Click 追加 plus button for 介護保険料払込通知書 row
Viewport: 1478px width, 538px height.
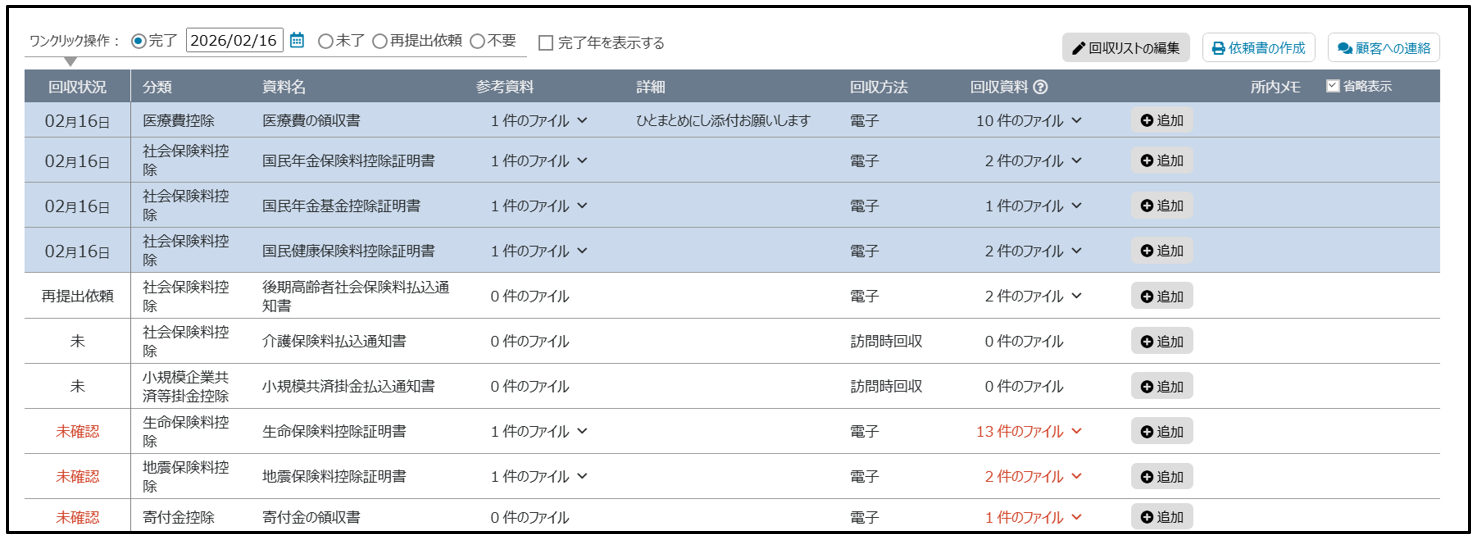coord(1162,341)
